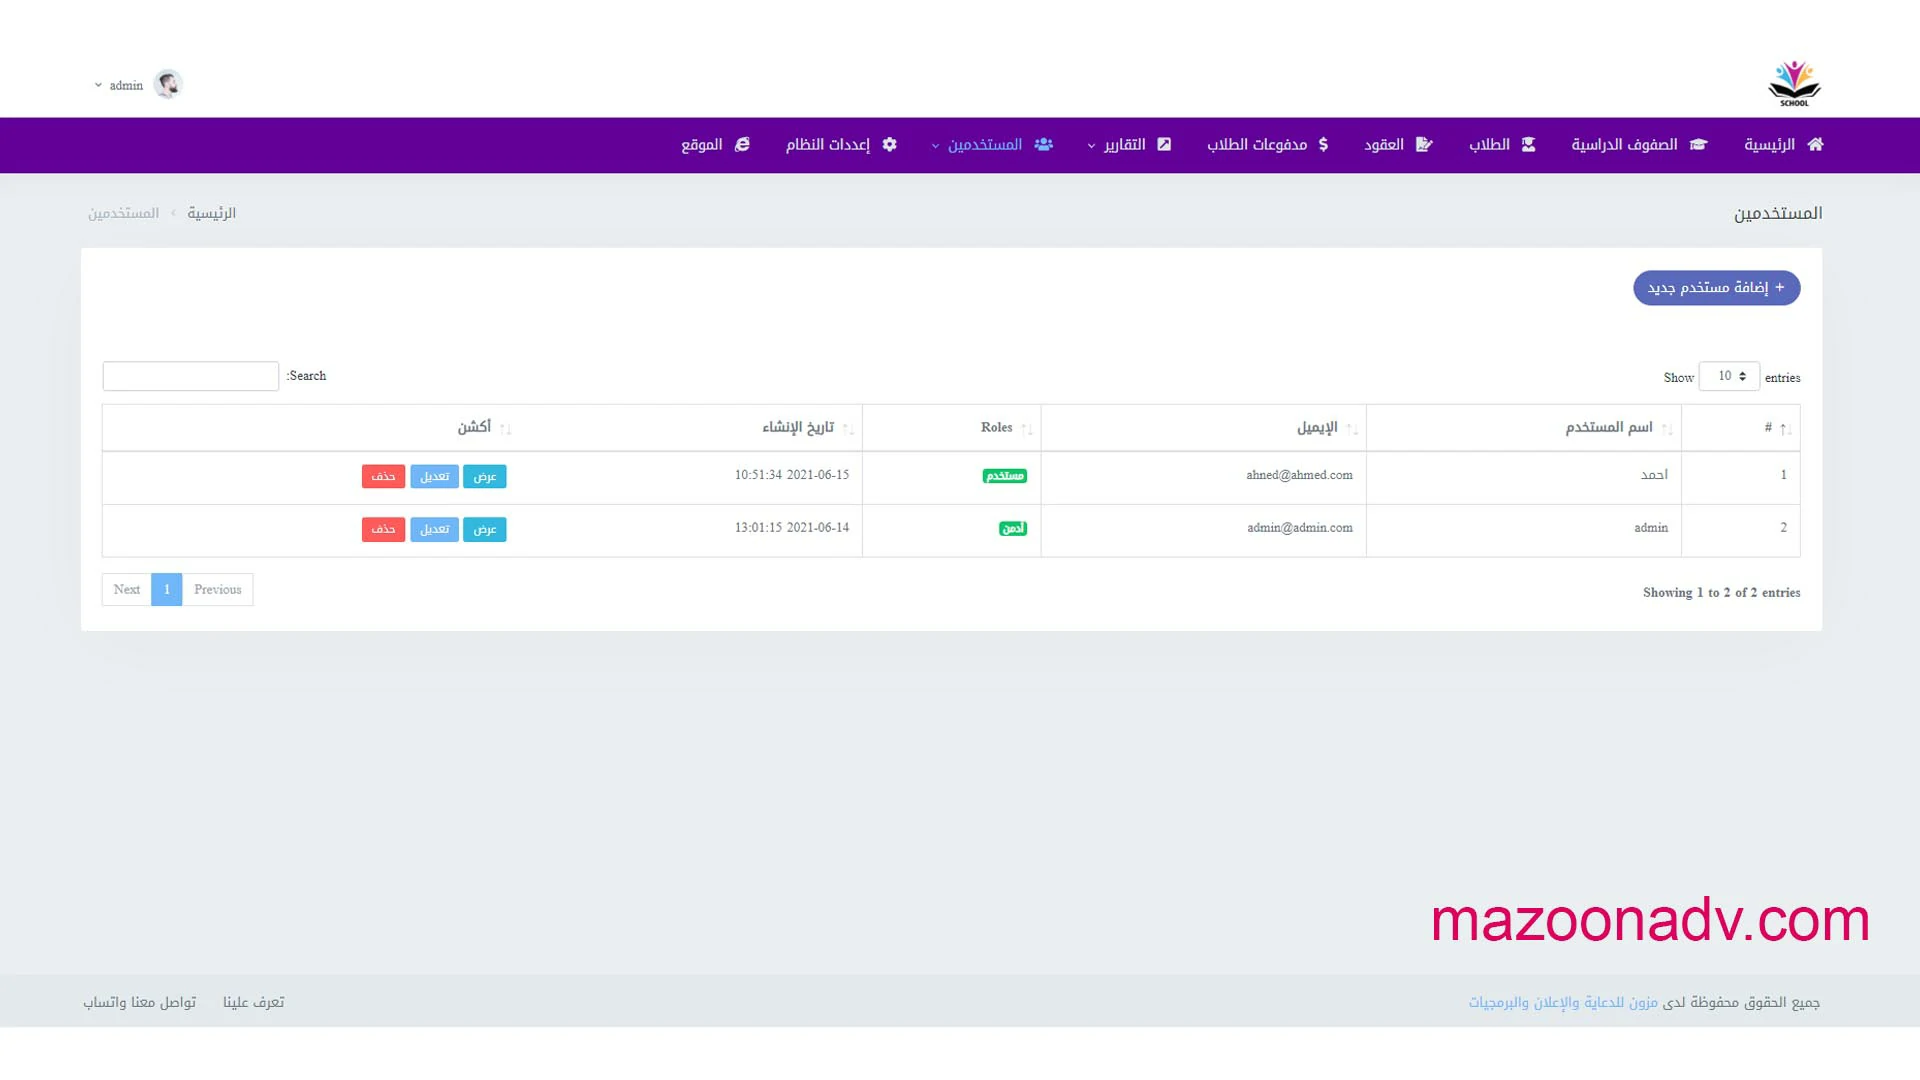
Task: Go to Next pagination page
Action: (x=127, y=590)
